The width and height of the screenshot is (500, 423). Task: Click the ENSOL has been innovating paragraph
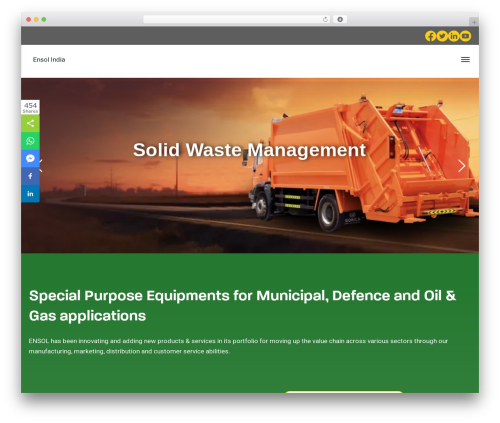pyautogui.click(x=238, y=346)
